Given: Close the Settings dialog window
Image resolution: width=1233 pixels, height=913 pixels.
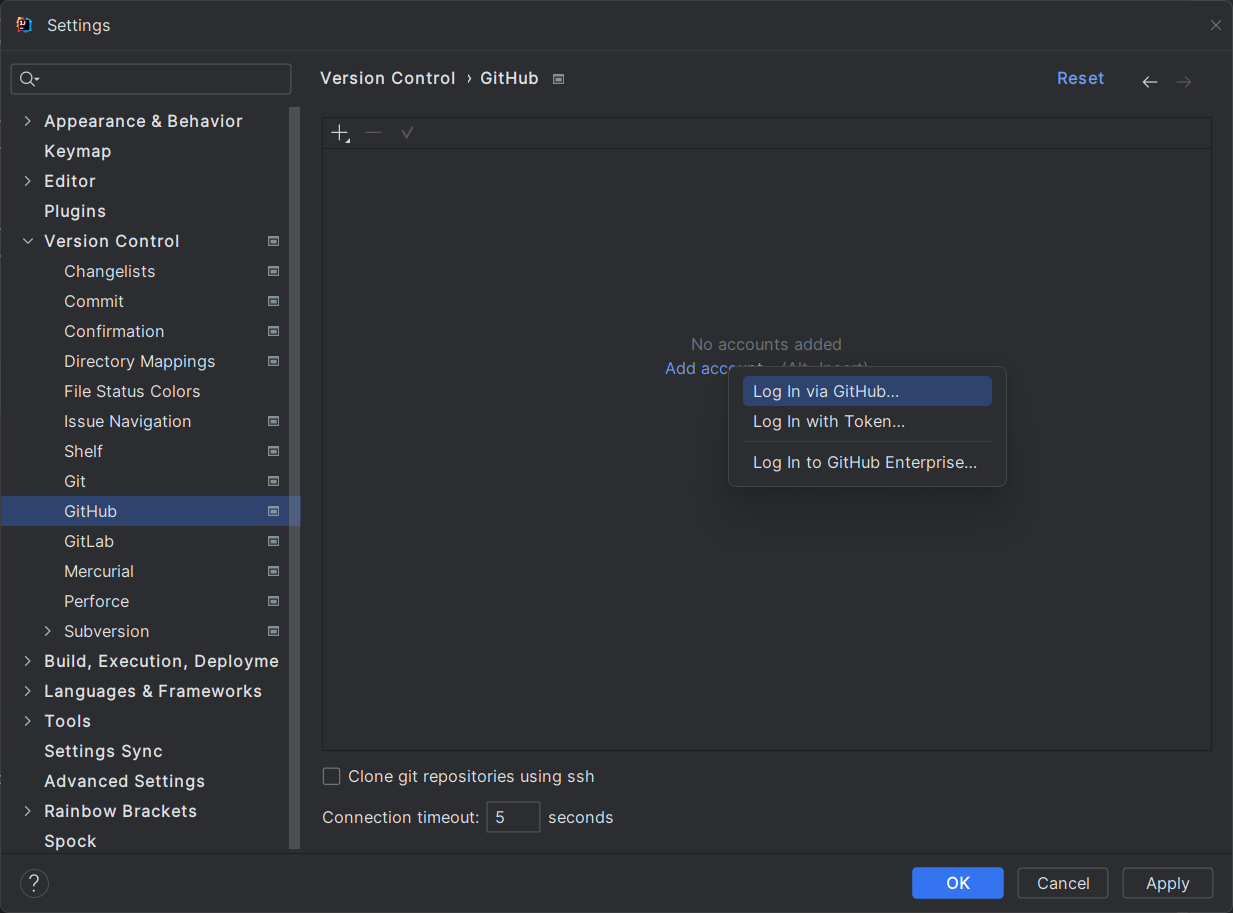Looking at the screenshot, I should [x=1215, y=25].
